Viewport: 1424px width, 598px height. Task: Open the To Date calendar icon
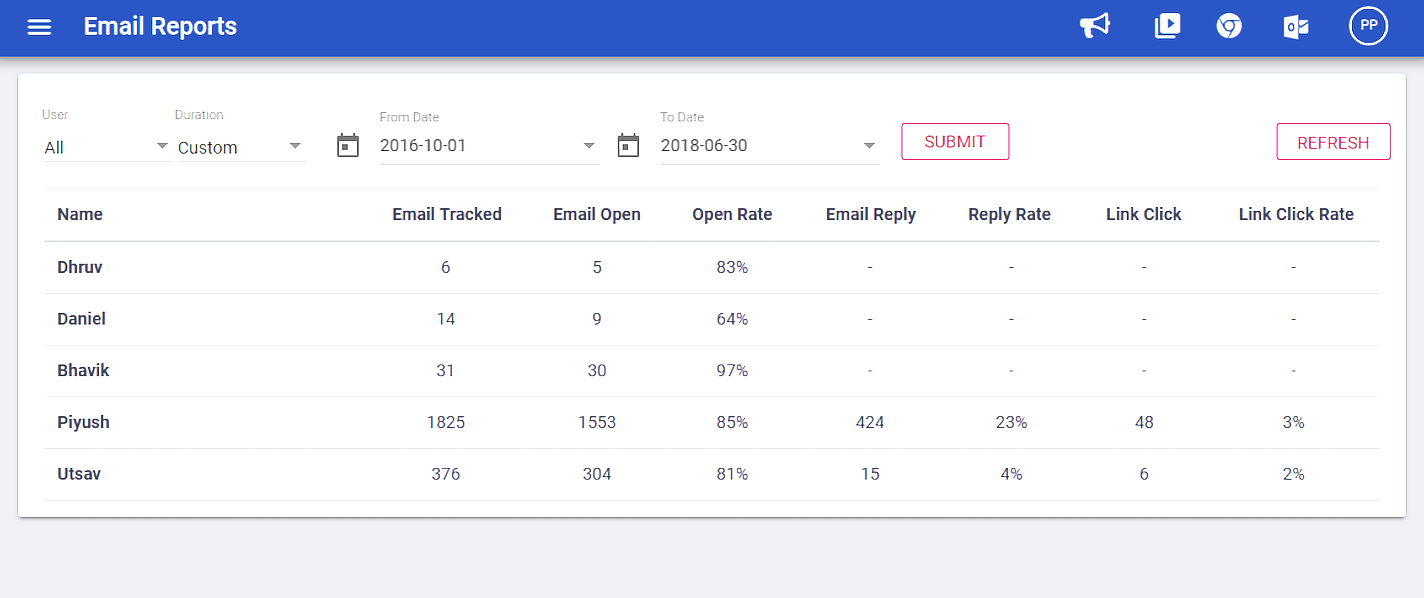pos(628,145)
